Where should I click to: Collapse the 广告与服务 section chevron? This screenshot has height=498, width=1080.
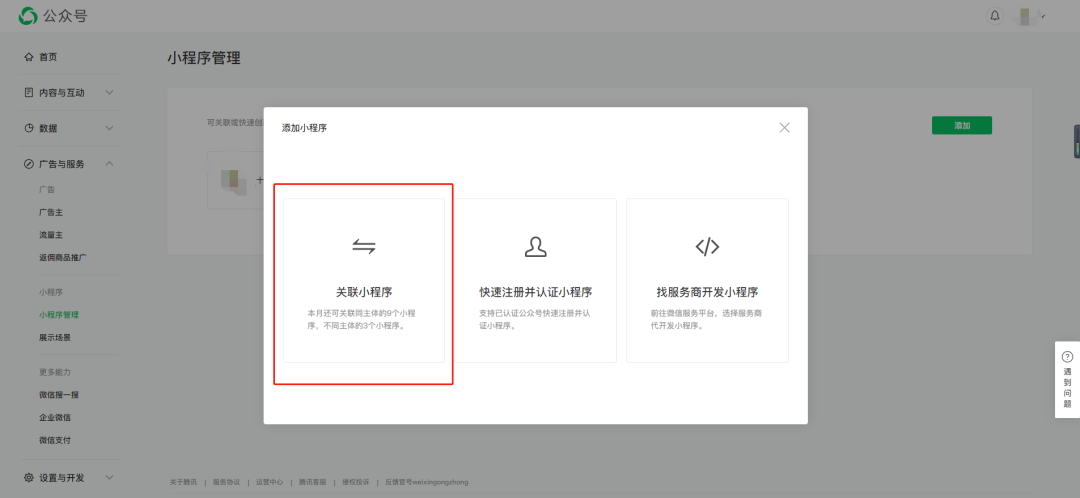pyautogui.click(x=110, y=164)
